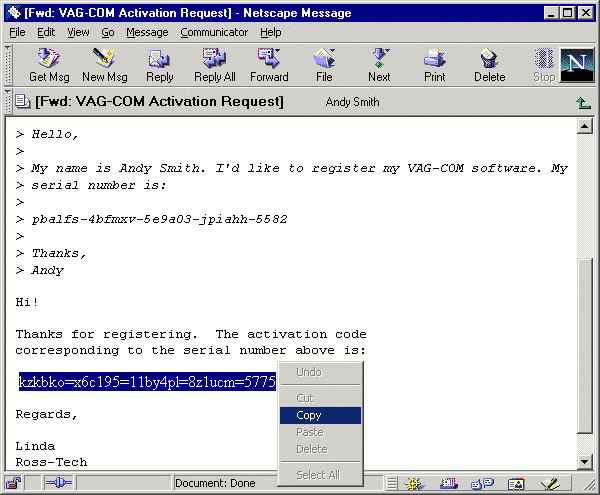Toggle the online/offline connection icon
Image resolution: width=600 pixels, height=495 pixels.
point(56,483)
